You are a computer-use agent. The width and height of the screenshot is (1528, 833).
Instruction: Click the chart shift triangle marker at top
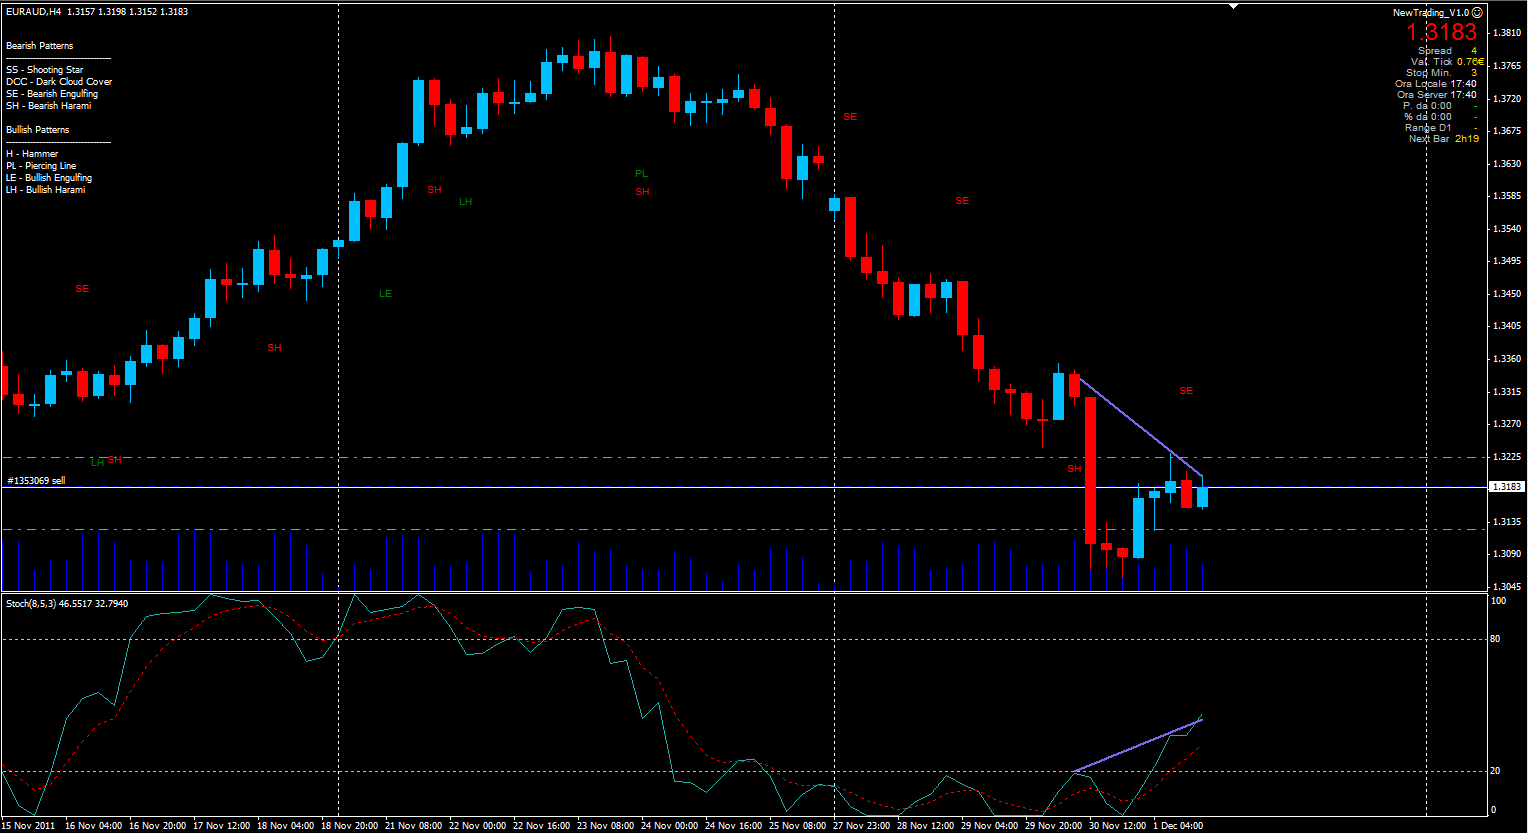pyautogui.click(x=1233, y=6)
